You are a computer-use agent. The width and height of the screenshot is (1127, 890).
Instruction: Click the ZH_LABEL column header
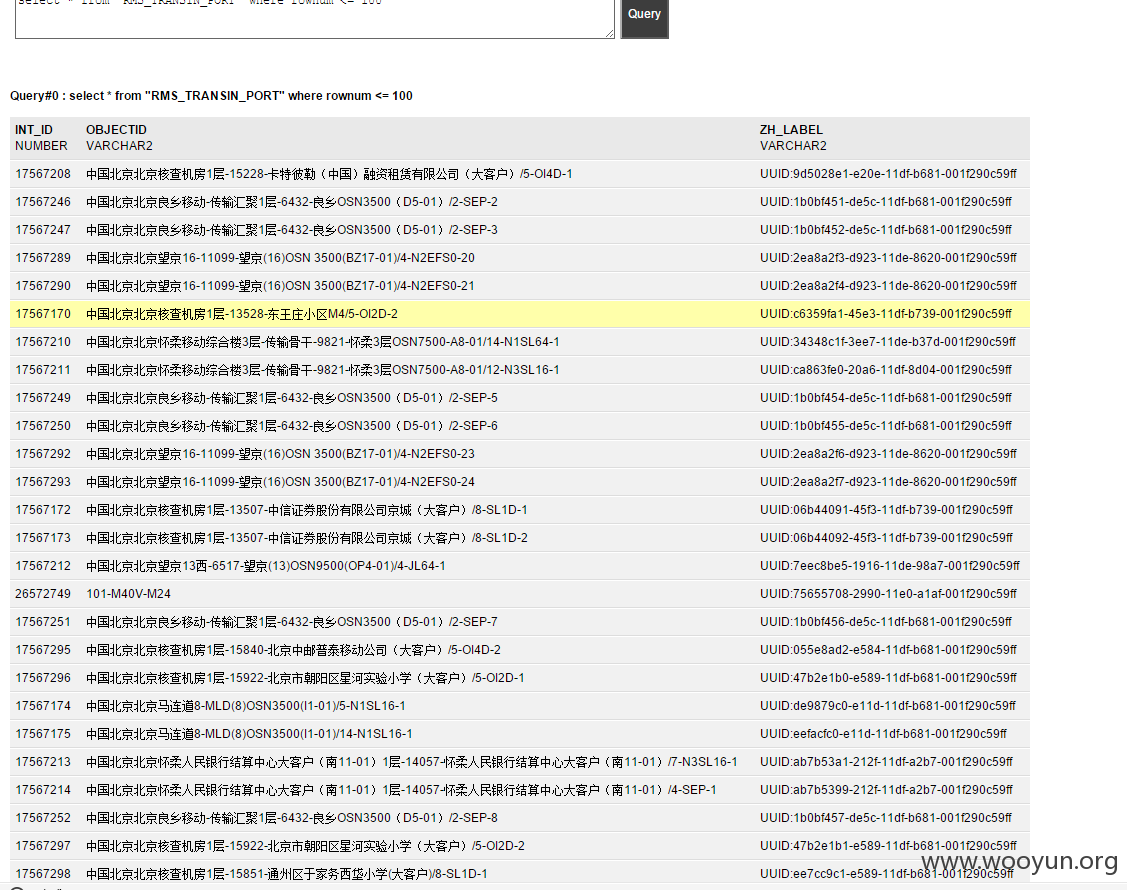coord(791,130)
